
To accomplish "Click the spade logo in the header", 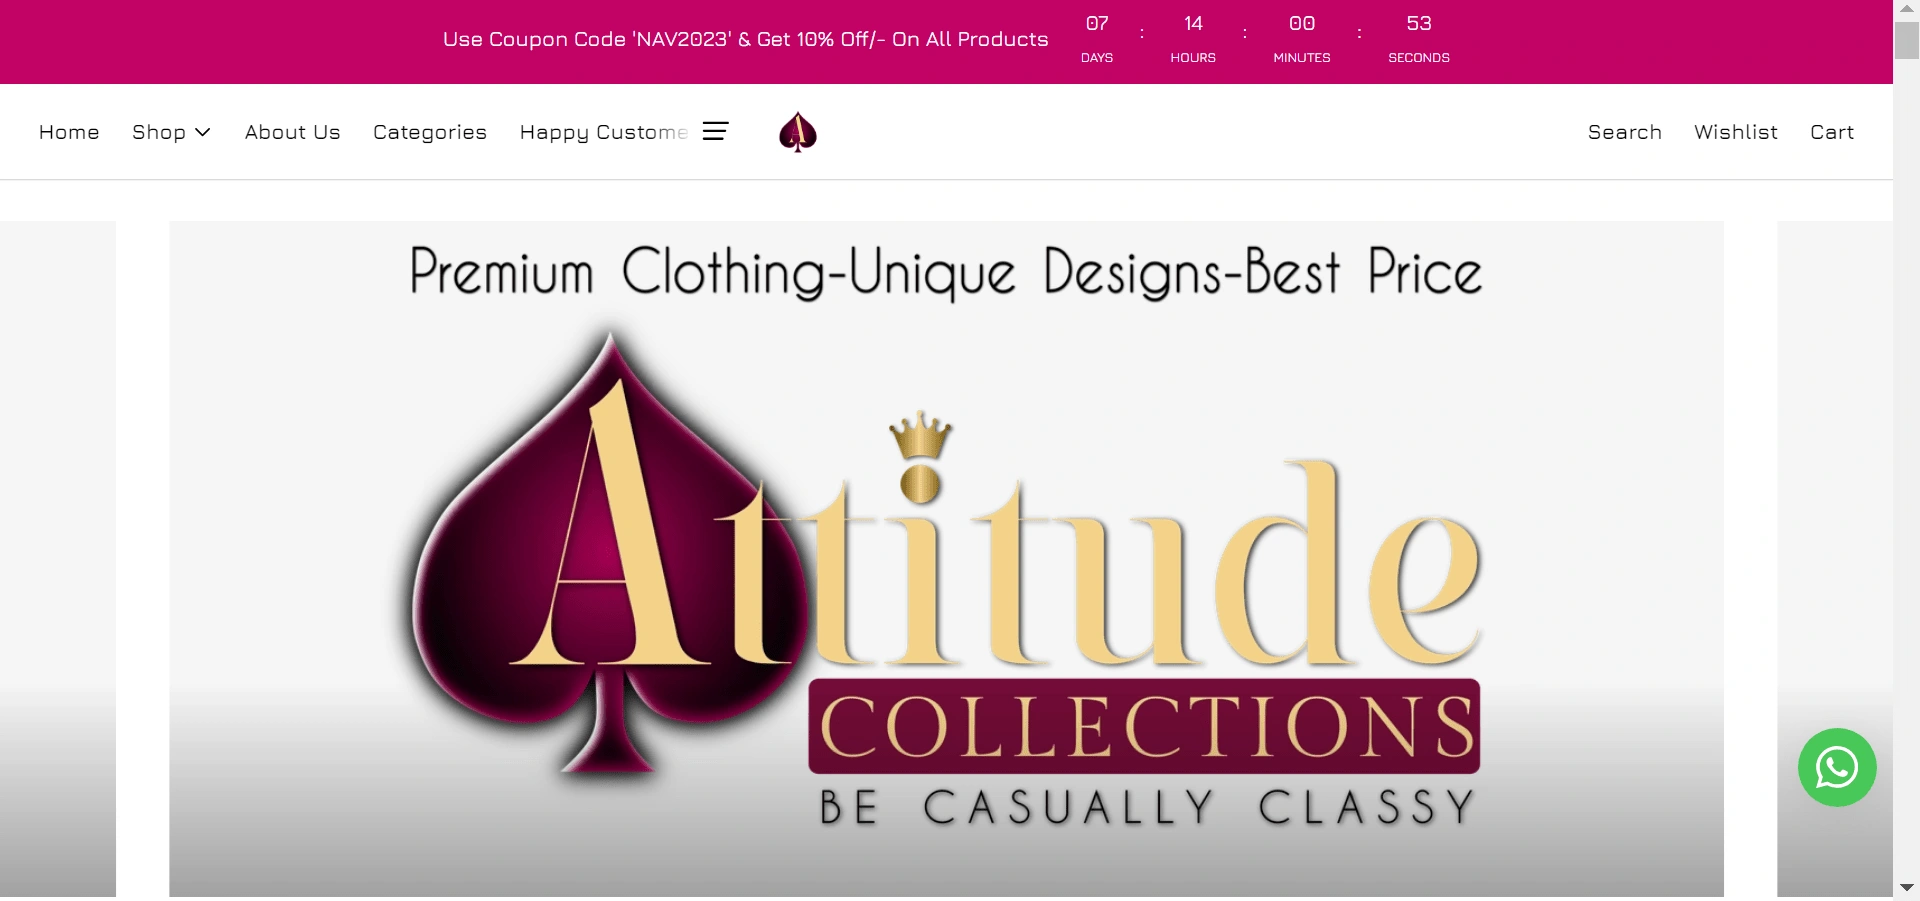I will pyautogui.click(x=798, y=132).
